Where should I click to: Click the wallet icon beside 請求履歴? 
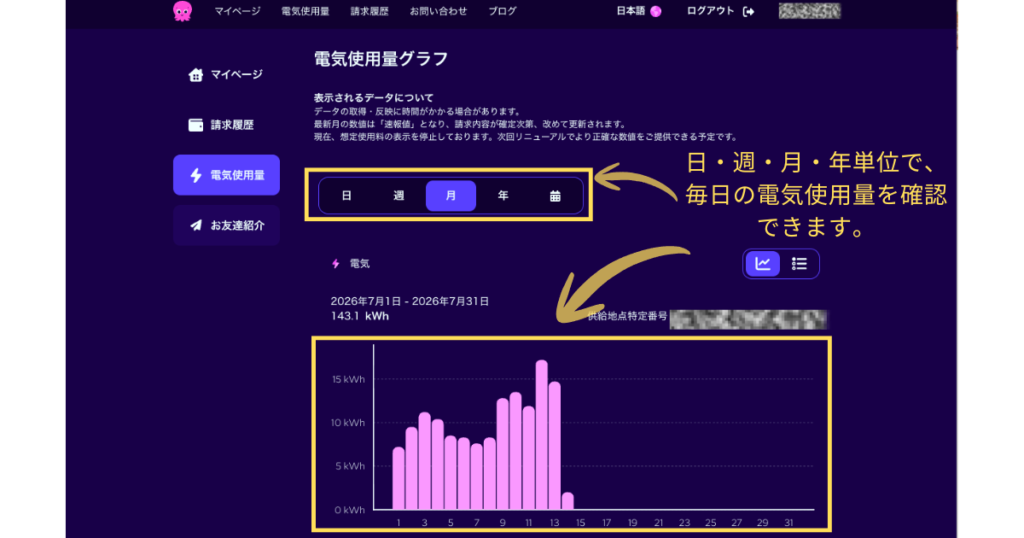click(x=195, y=125)
